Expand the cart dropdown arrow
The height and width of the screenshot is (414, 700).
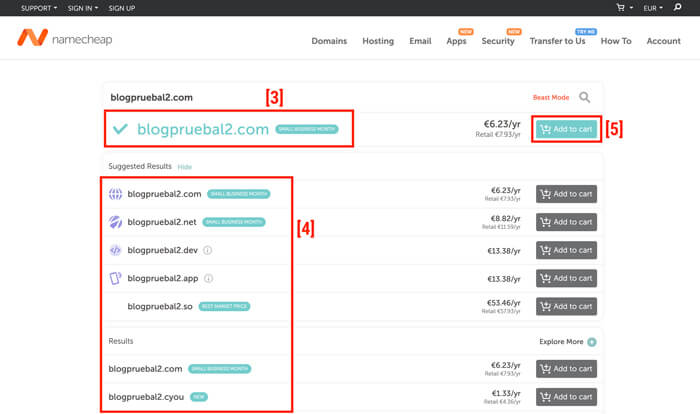tap(631, 8)
